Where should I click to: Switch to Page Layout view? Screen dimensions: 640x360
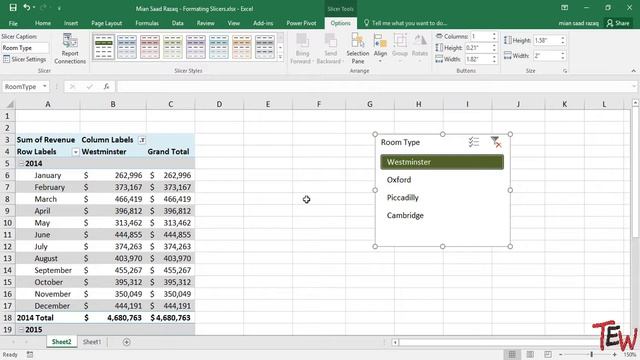click(x=530, y=354)
